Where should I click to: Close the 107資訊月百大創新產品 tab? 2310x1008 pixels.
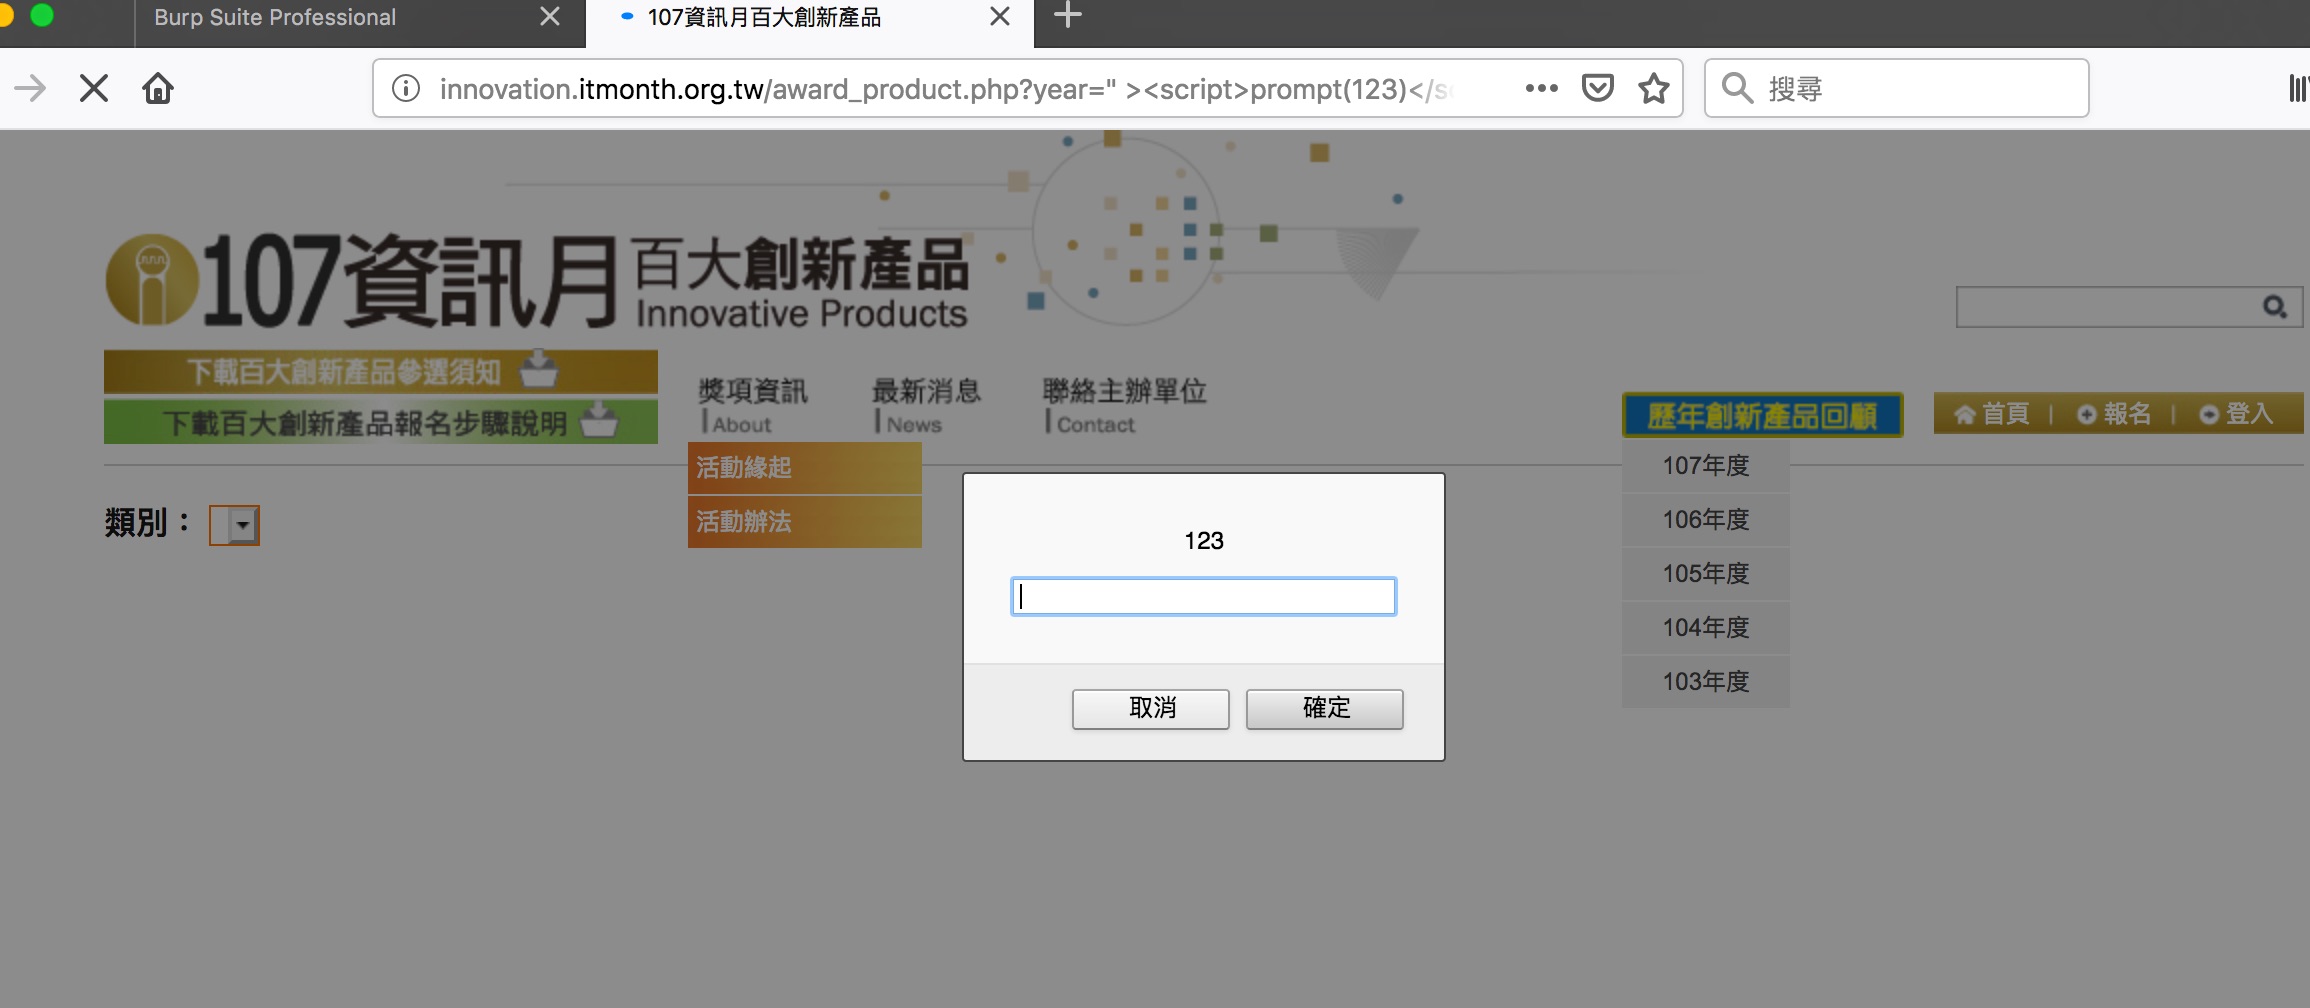[x=1000, y=17]
